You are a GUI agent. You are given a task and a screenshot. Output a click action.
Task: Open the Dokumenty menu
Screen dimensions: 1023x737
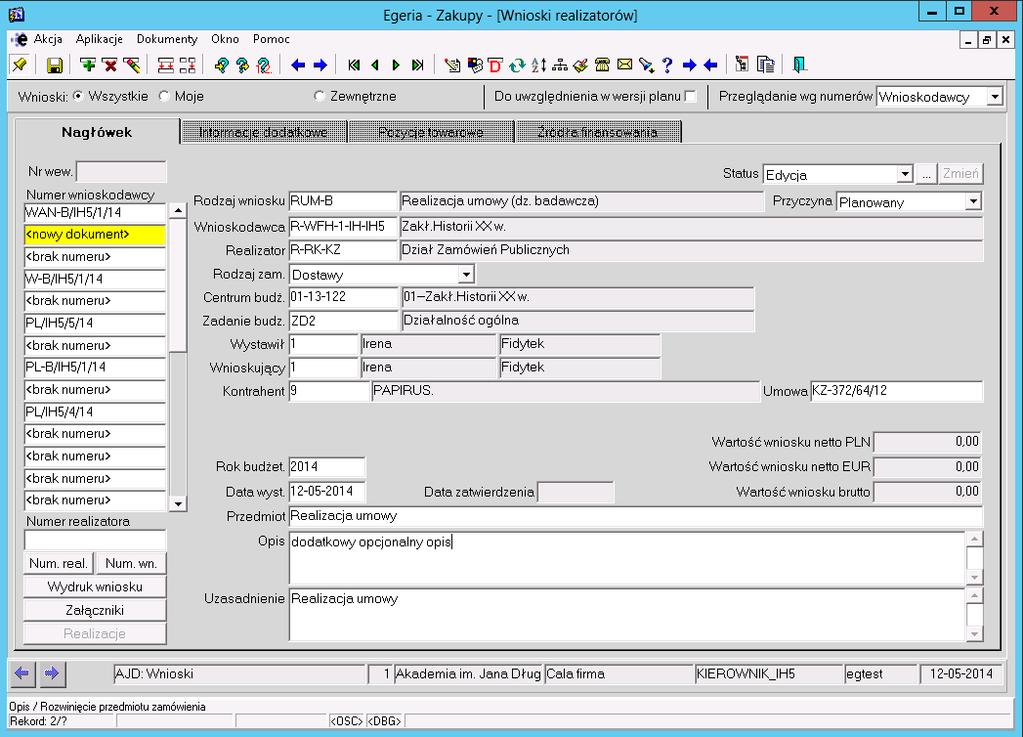pyautogui.click(x=167, y=39)
